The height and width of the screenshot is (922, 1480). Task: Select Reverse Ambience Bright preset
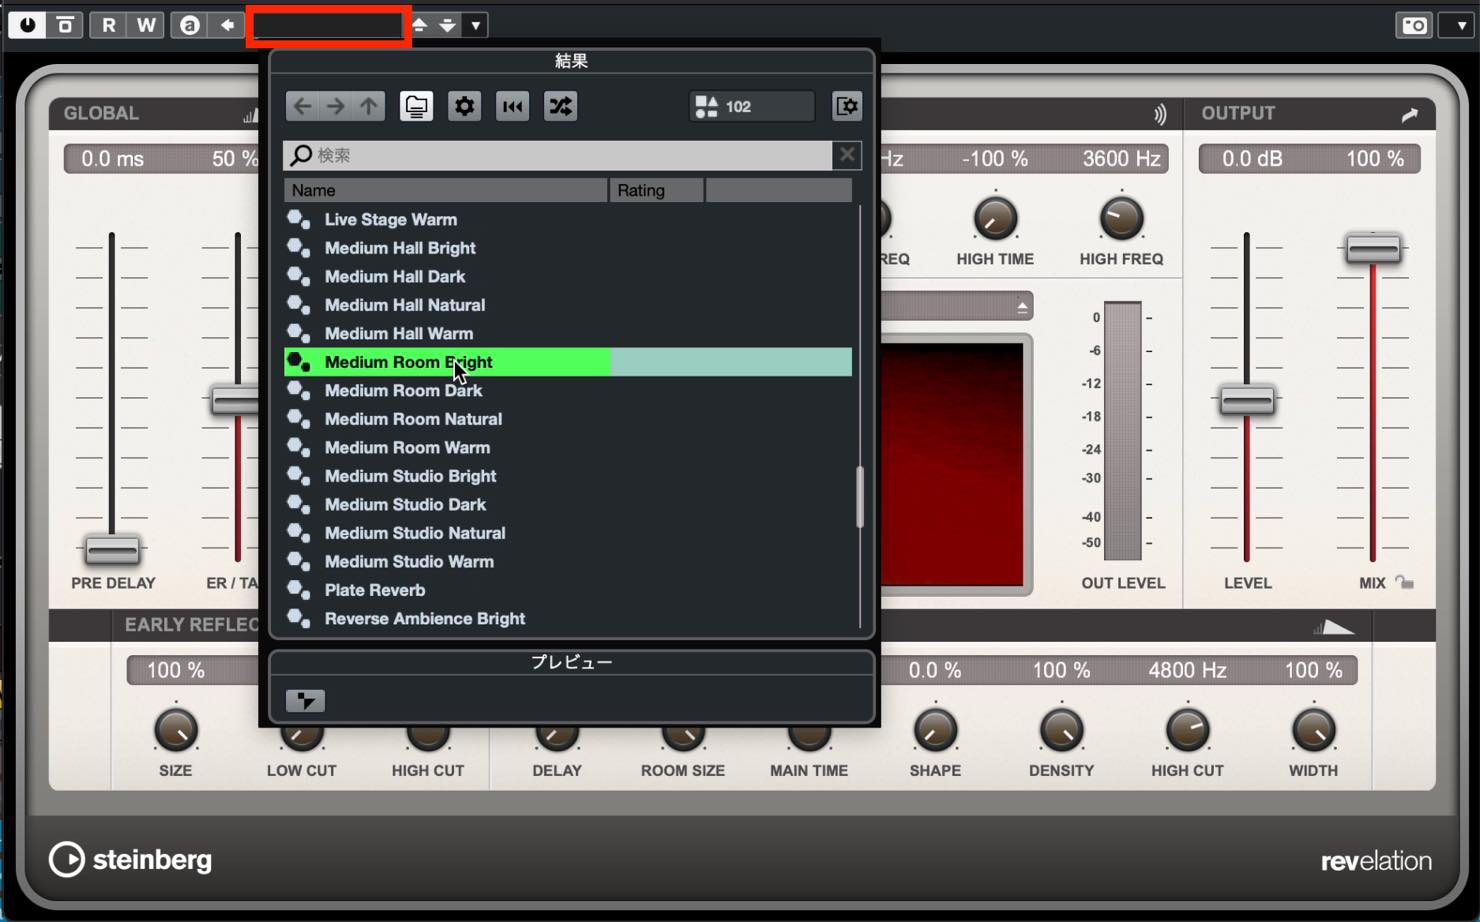[568, 618]
